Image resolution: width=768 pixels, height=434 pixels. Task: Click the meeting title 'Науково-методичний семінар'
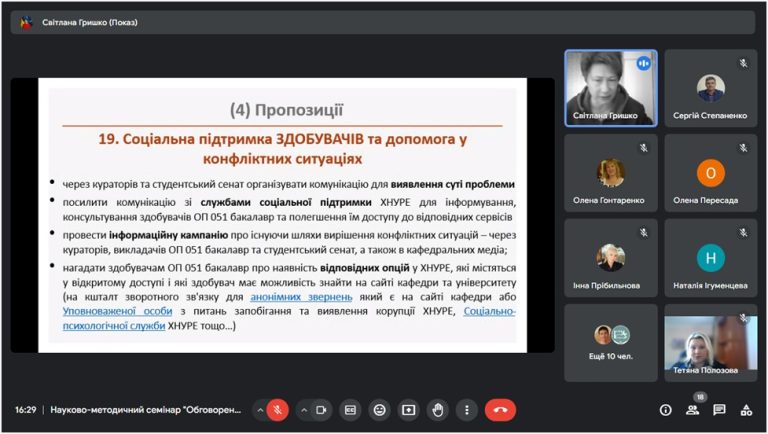145,410
